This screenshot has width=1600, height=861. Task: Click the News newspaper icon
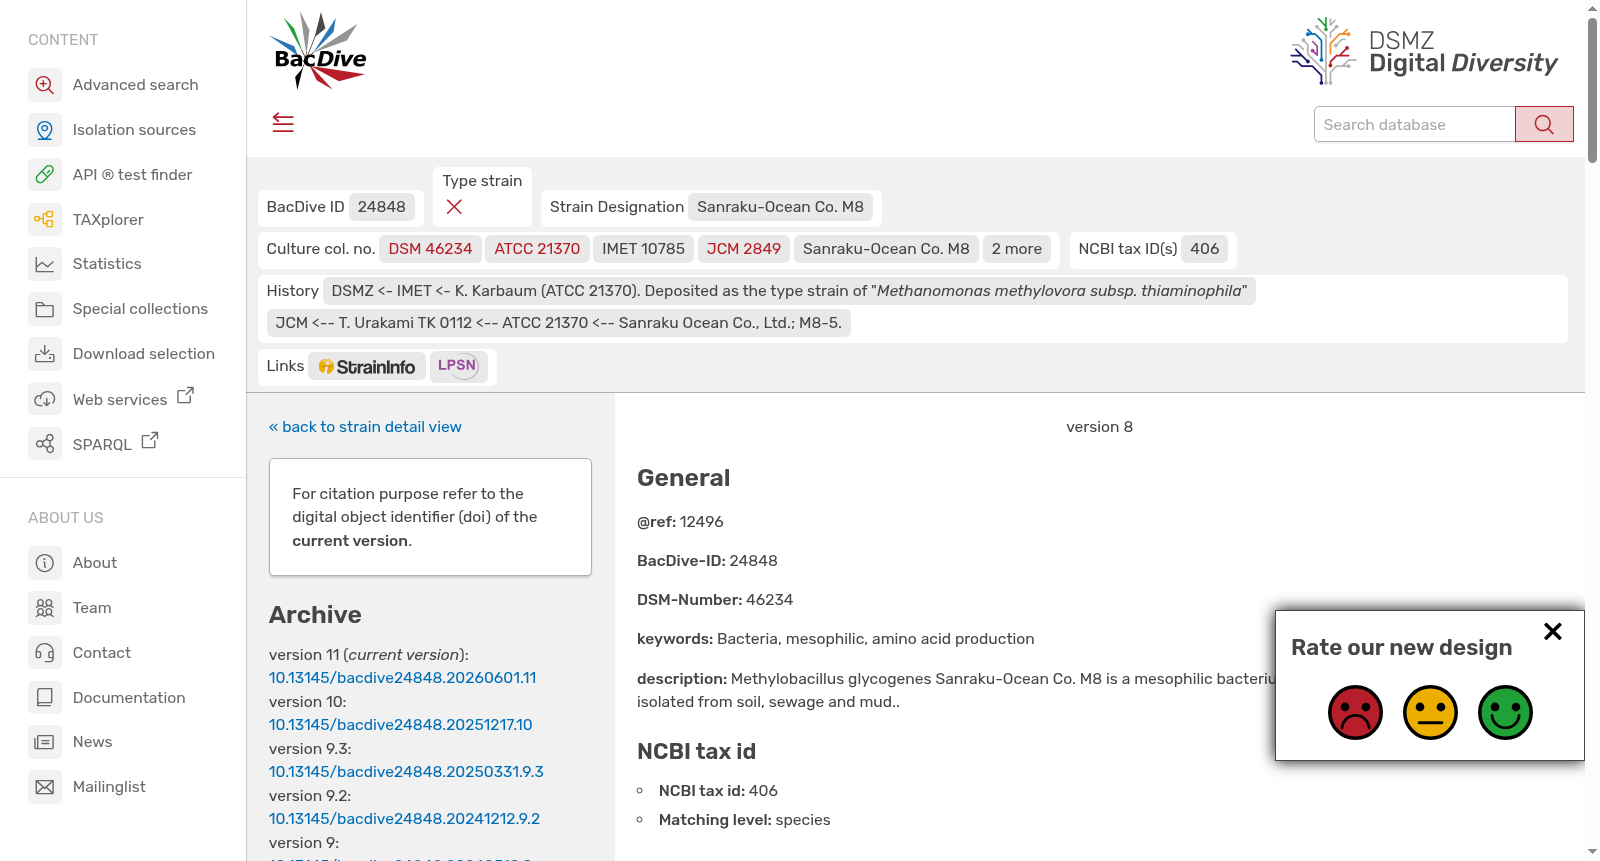point(45,742)
